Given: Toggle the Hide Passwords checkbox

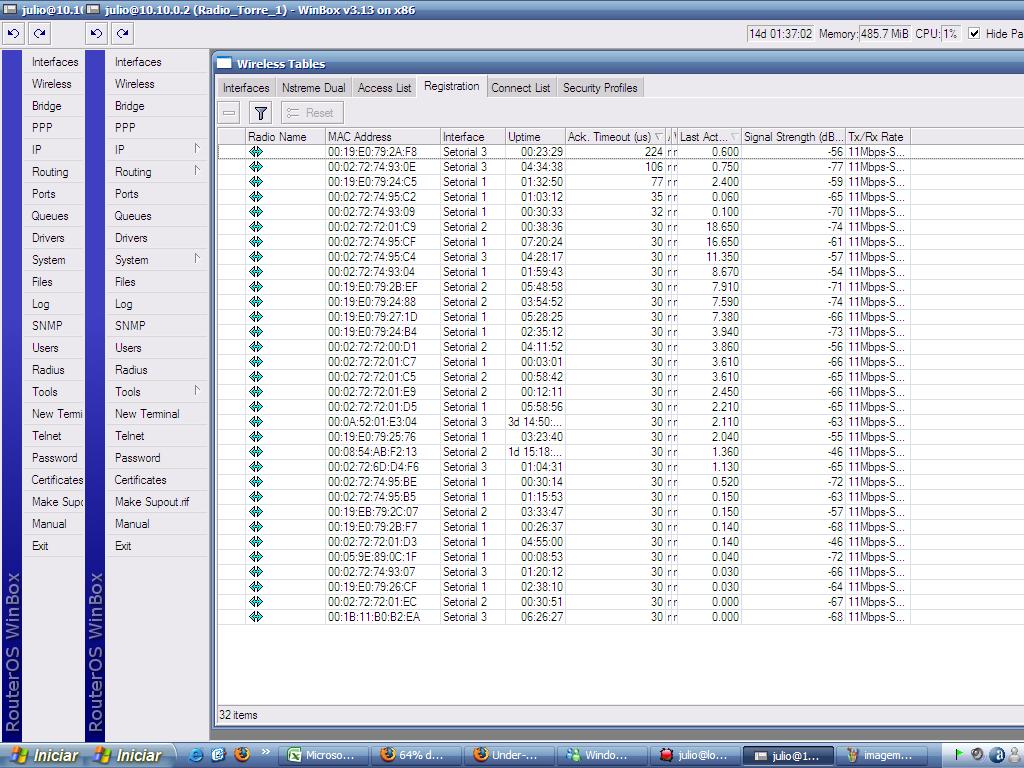Looking at the screenshot, I should click(x=974, y=33).
